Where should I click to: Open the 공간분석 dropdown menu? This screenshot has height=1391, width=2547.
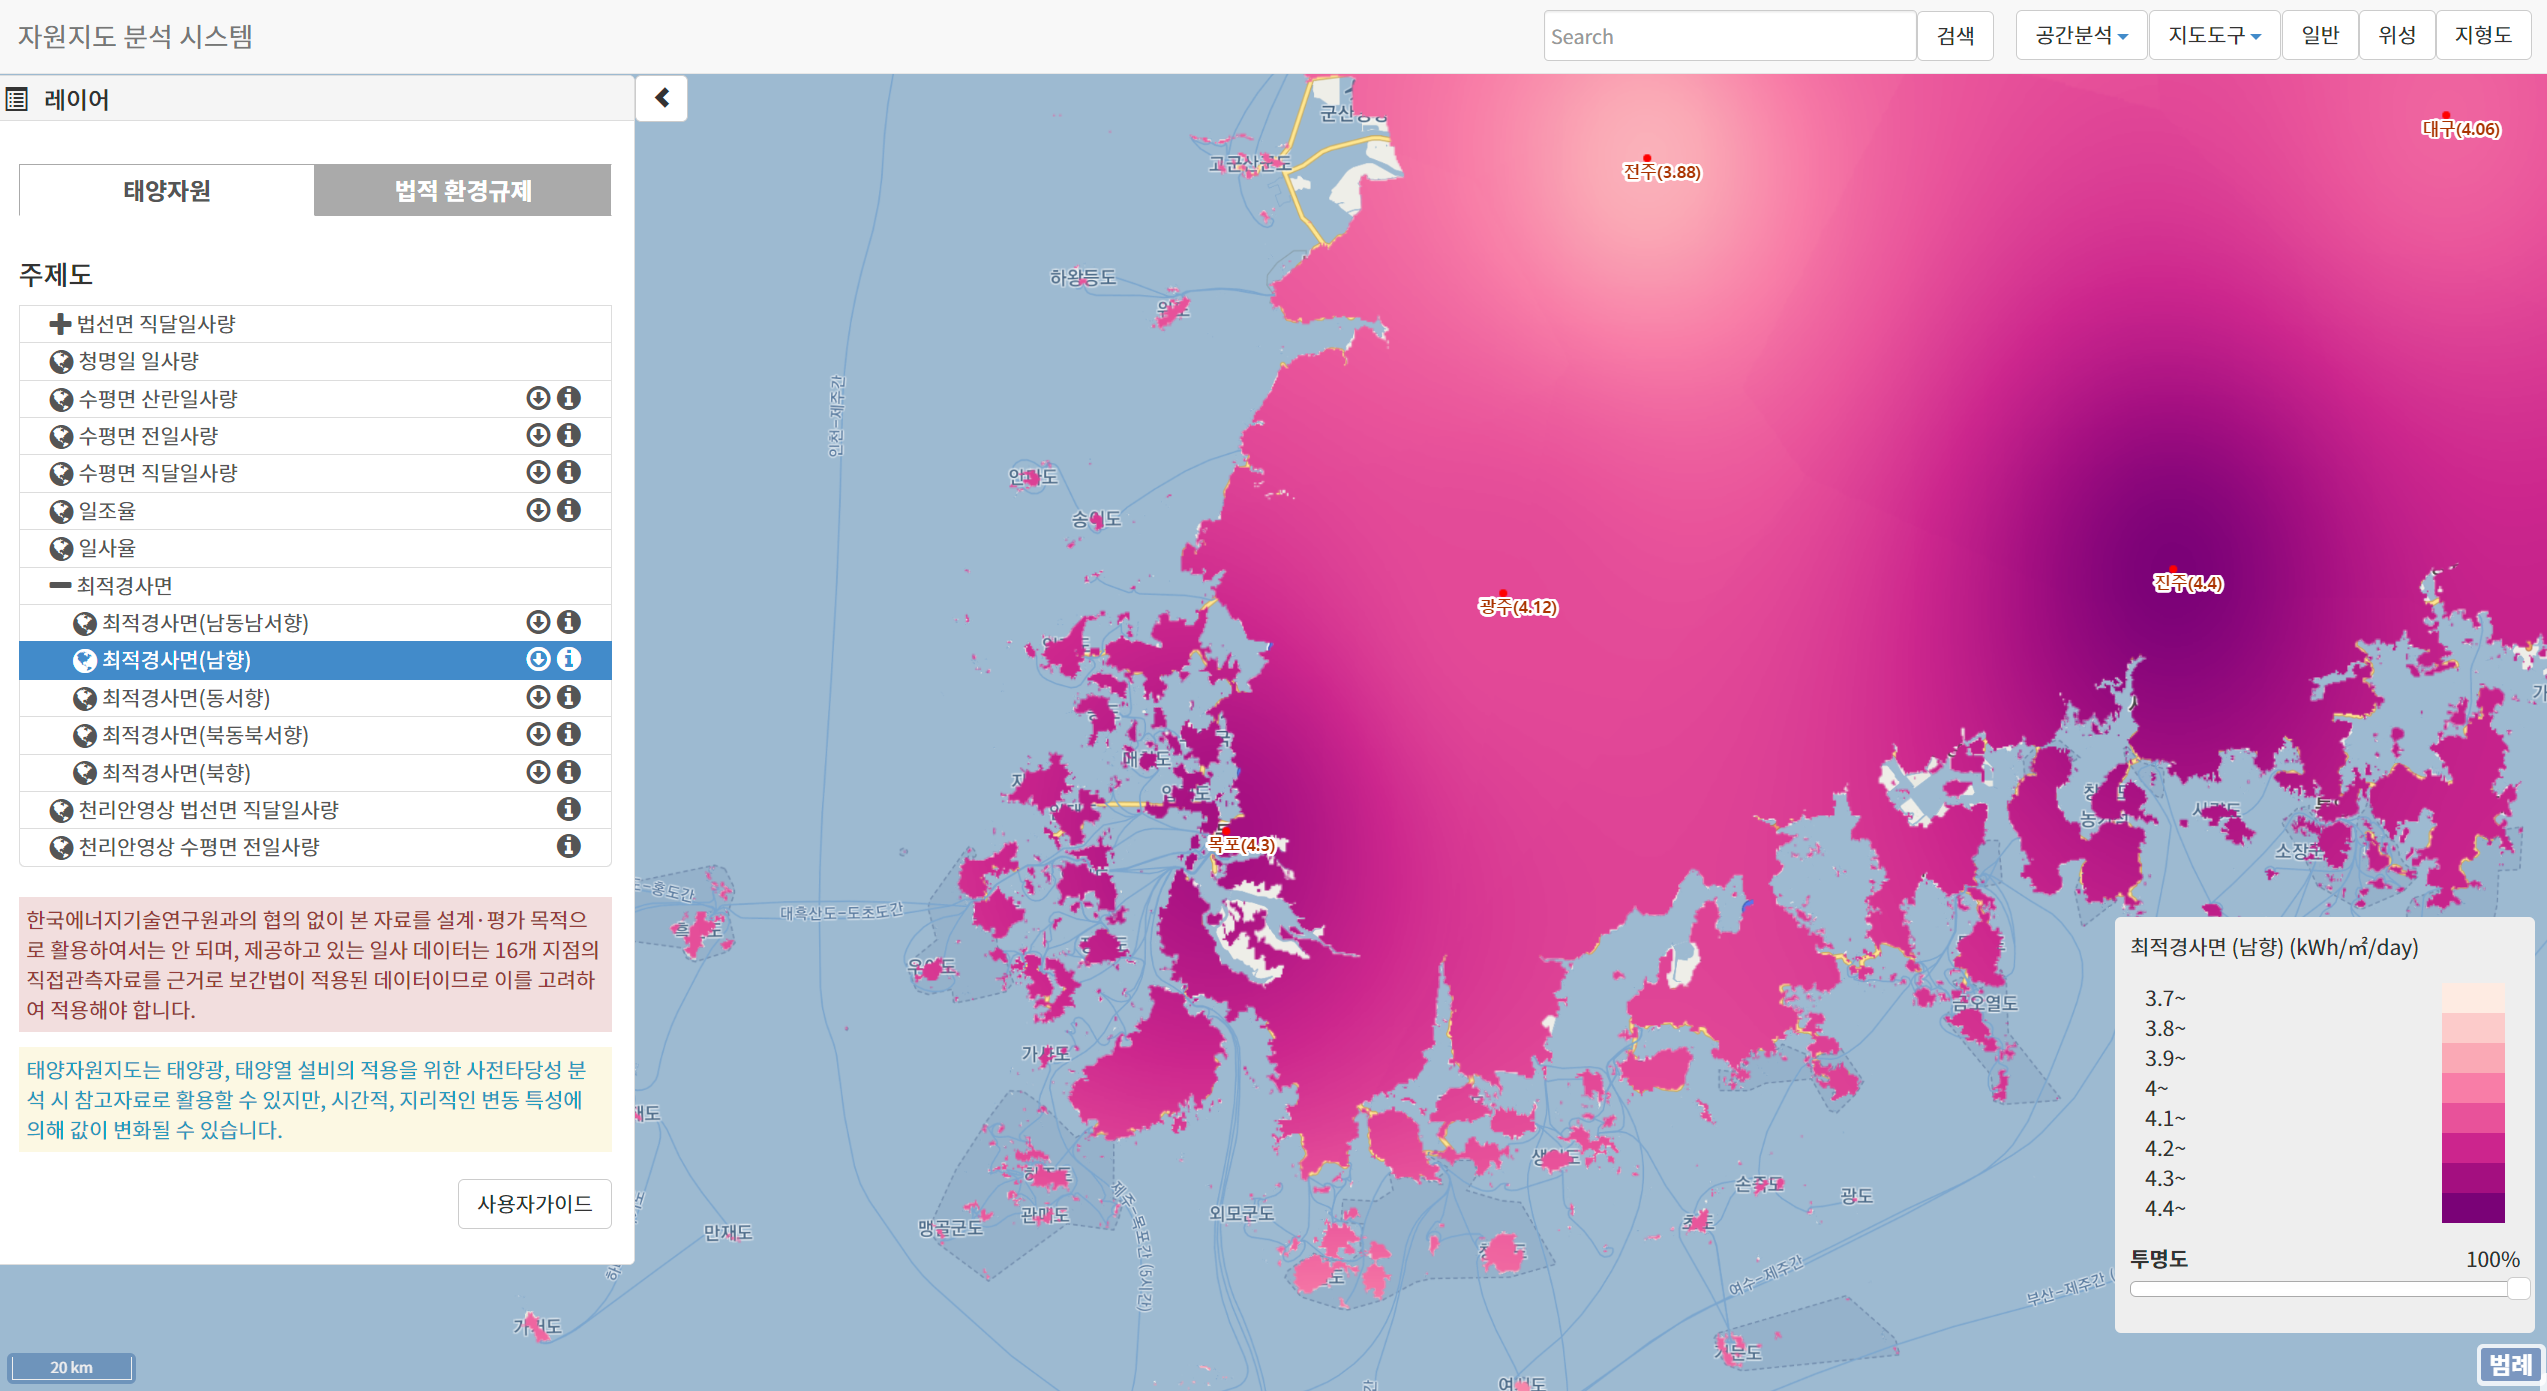[2081, 36]
